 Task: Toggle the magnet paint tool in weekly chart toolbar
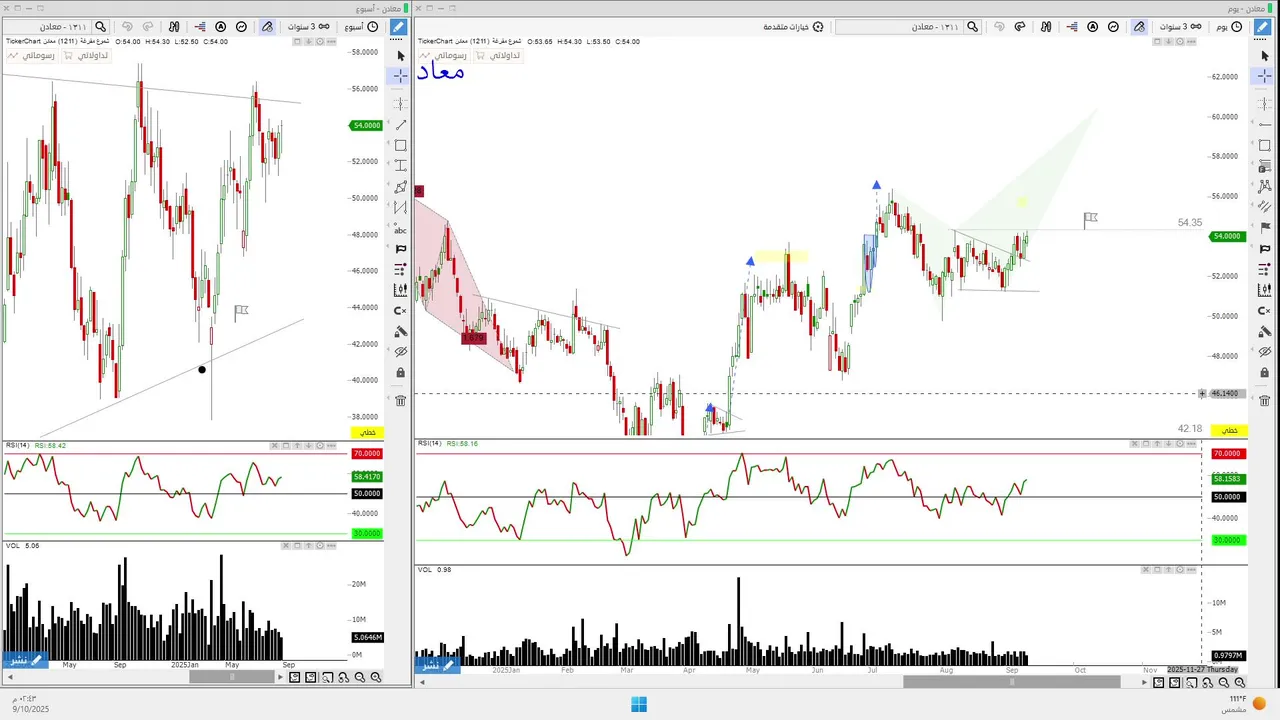tap(267, 27)
